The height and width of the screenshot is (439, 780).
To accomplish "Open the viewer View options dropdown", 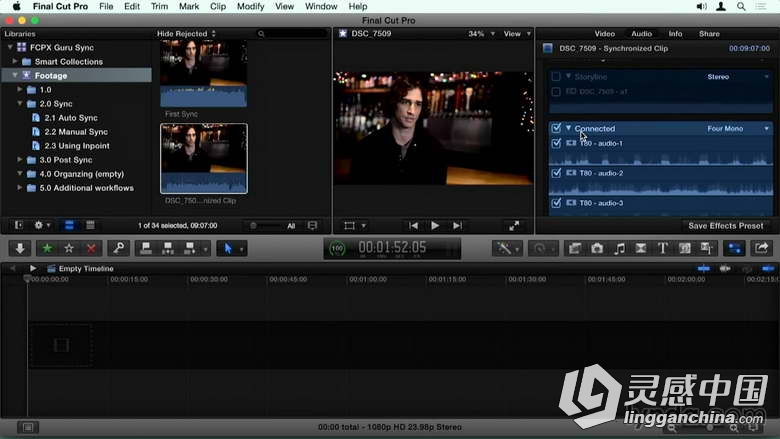I will point(517,33).
